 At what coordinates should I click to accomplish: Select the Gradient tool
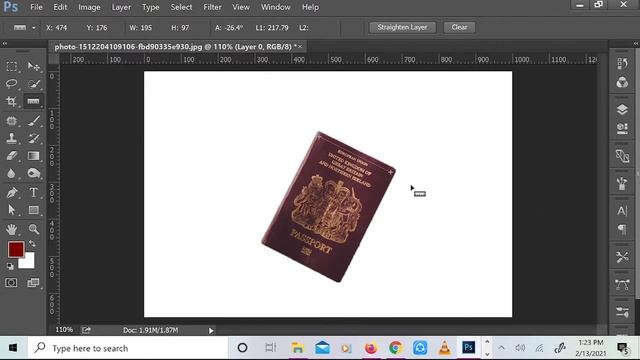(x=33, y=156)
